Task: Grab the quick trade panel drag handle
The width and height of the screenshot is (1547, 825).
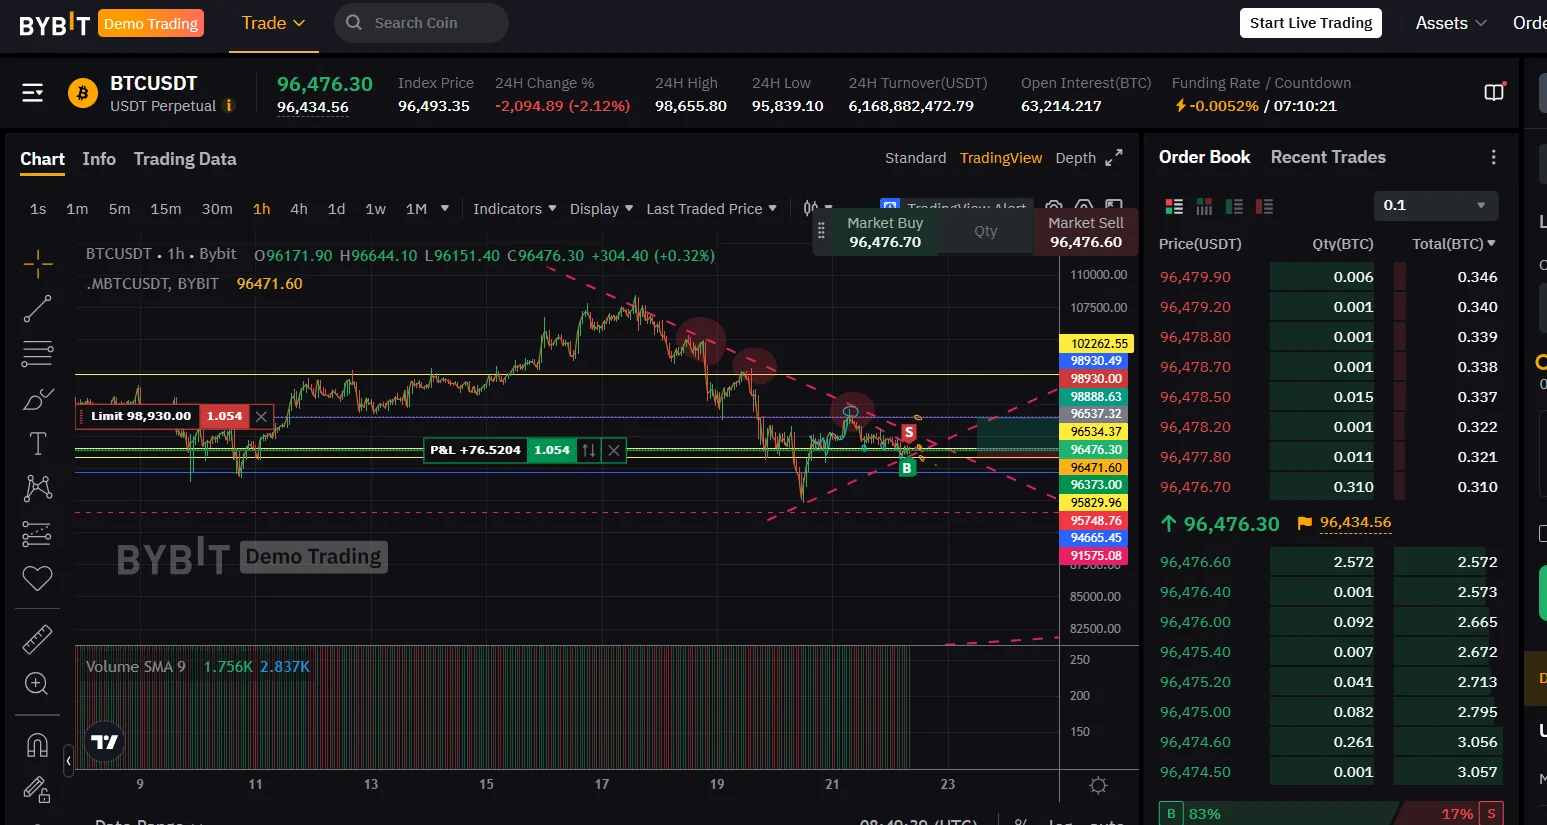Action: point(822,232)
